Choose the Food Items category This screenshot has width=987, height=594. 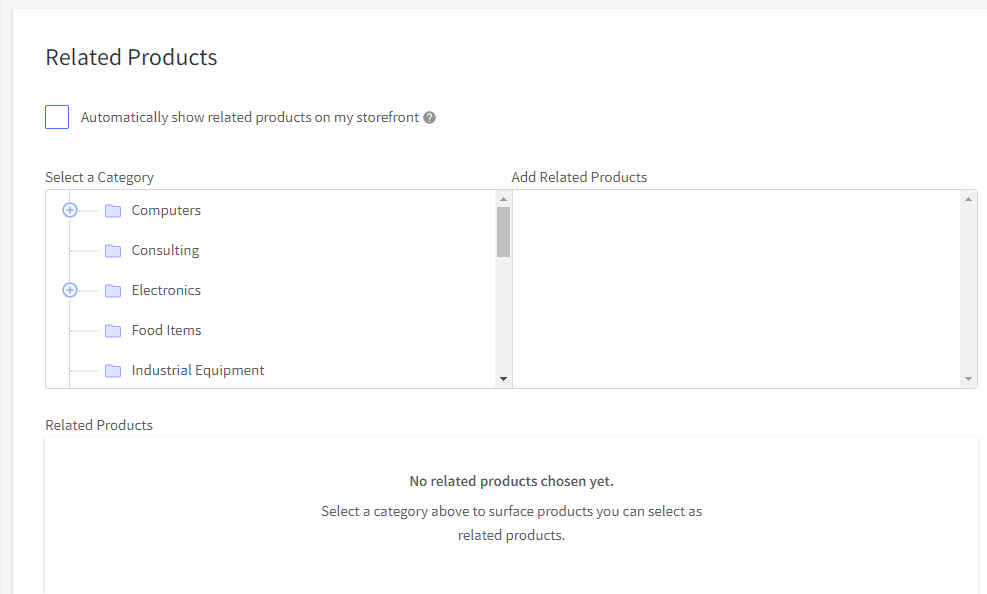click(x=166, y=330)
